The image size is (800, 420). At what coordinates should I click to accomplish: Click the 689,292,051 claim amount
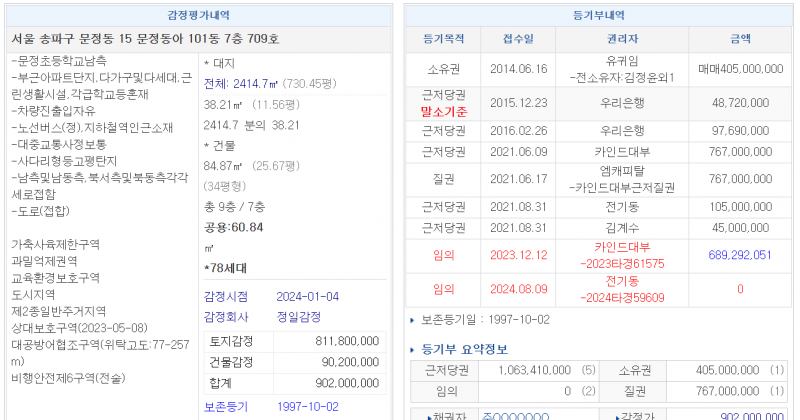740,255
